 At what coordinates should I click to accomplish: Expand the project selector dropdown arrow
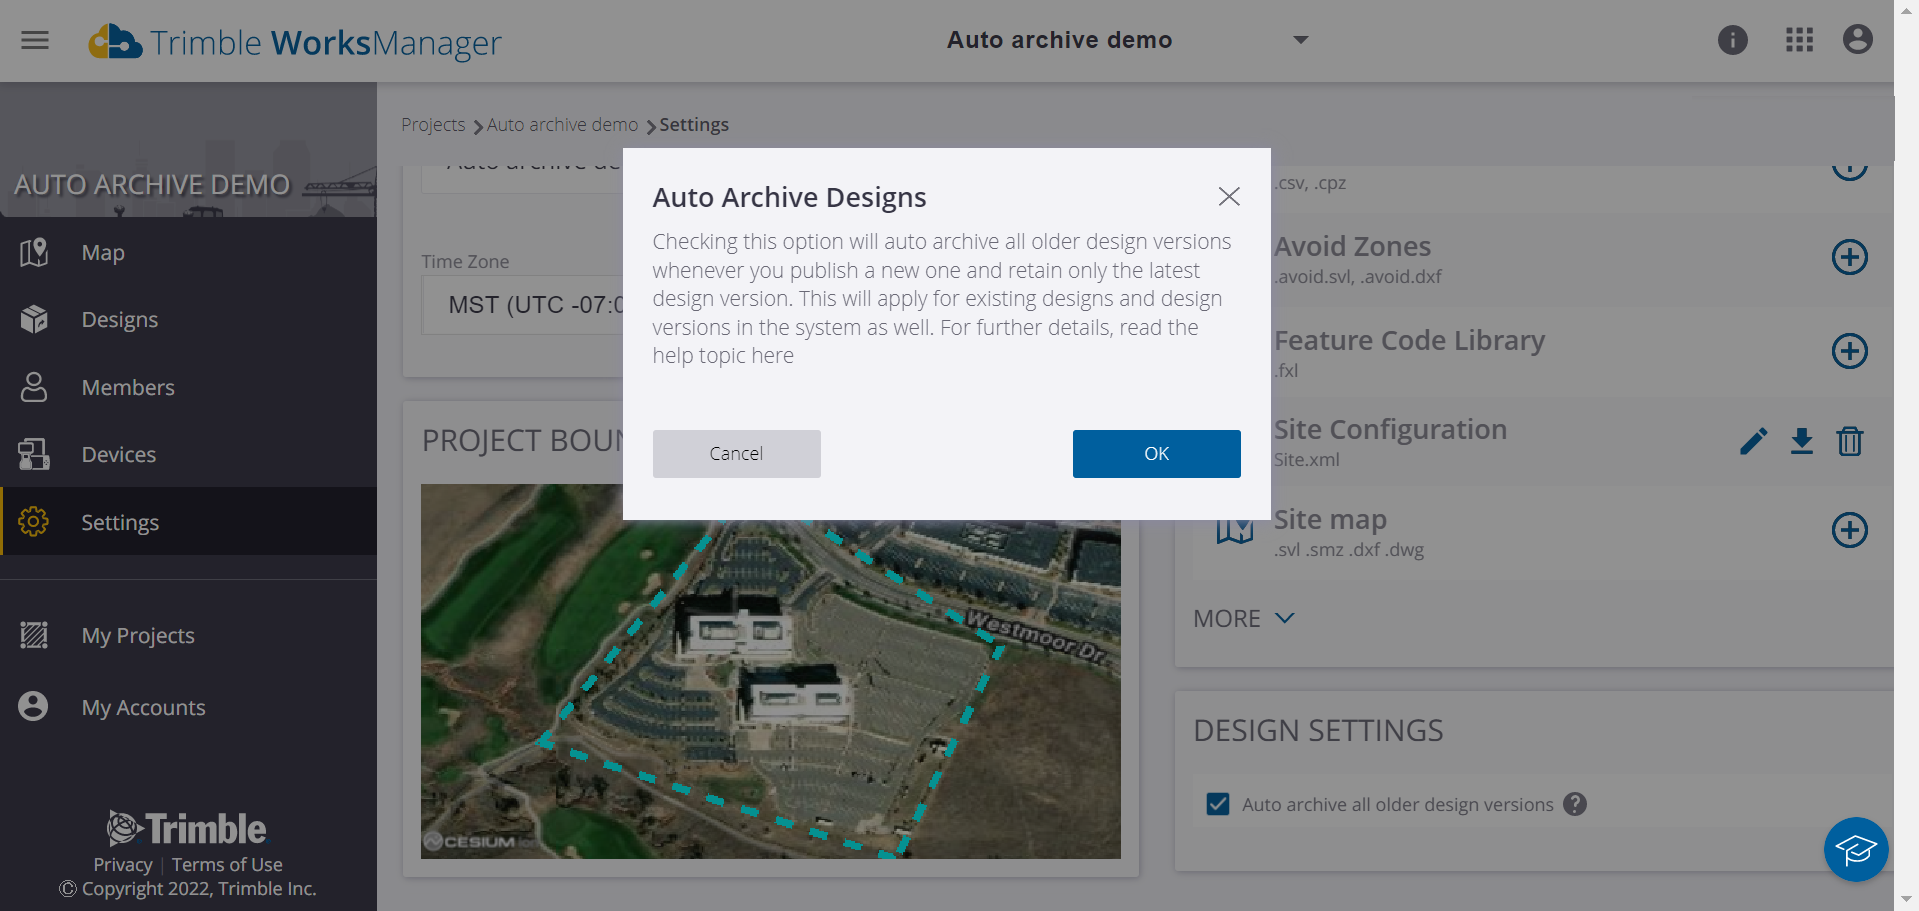click(x=1300, y=40)
